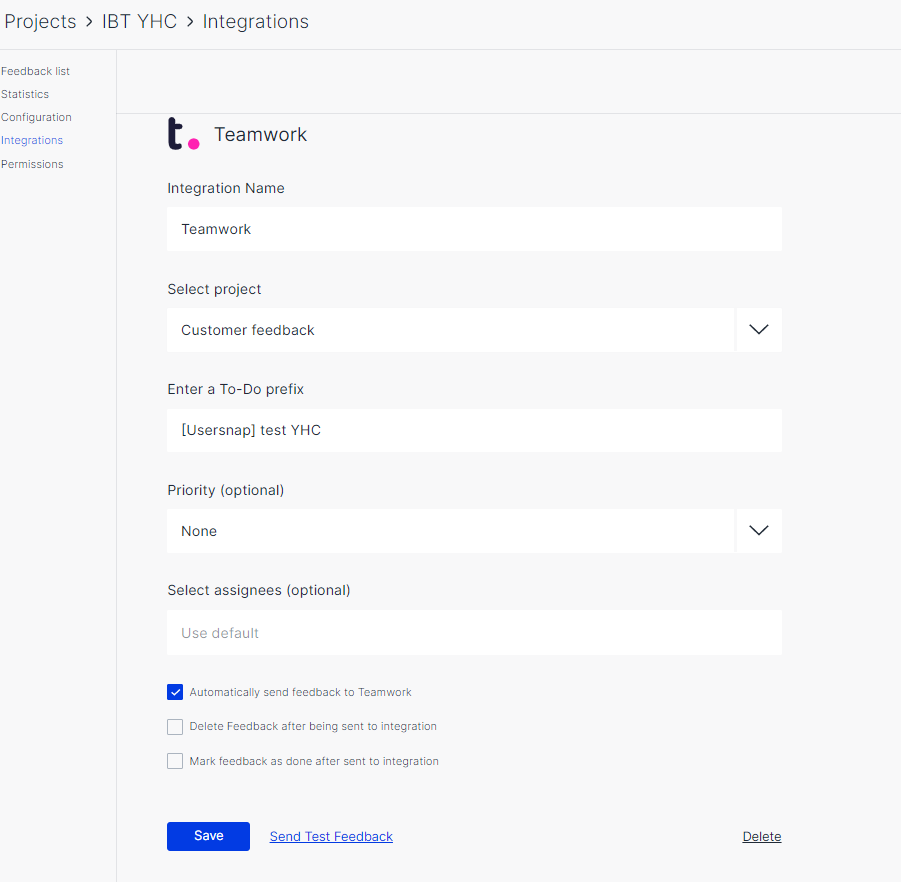Click the Teamwork heading text

pyautogui.click(x=260, y=134)
